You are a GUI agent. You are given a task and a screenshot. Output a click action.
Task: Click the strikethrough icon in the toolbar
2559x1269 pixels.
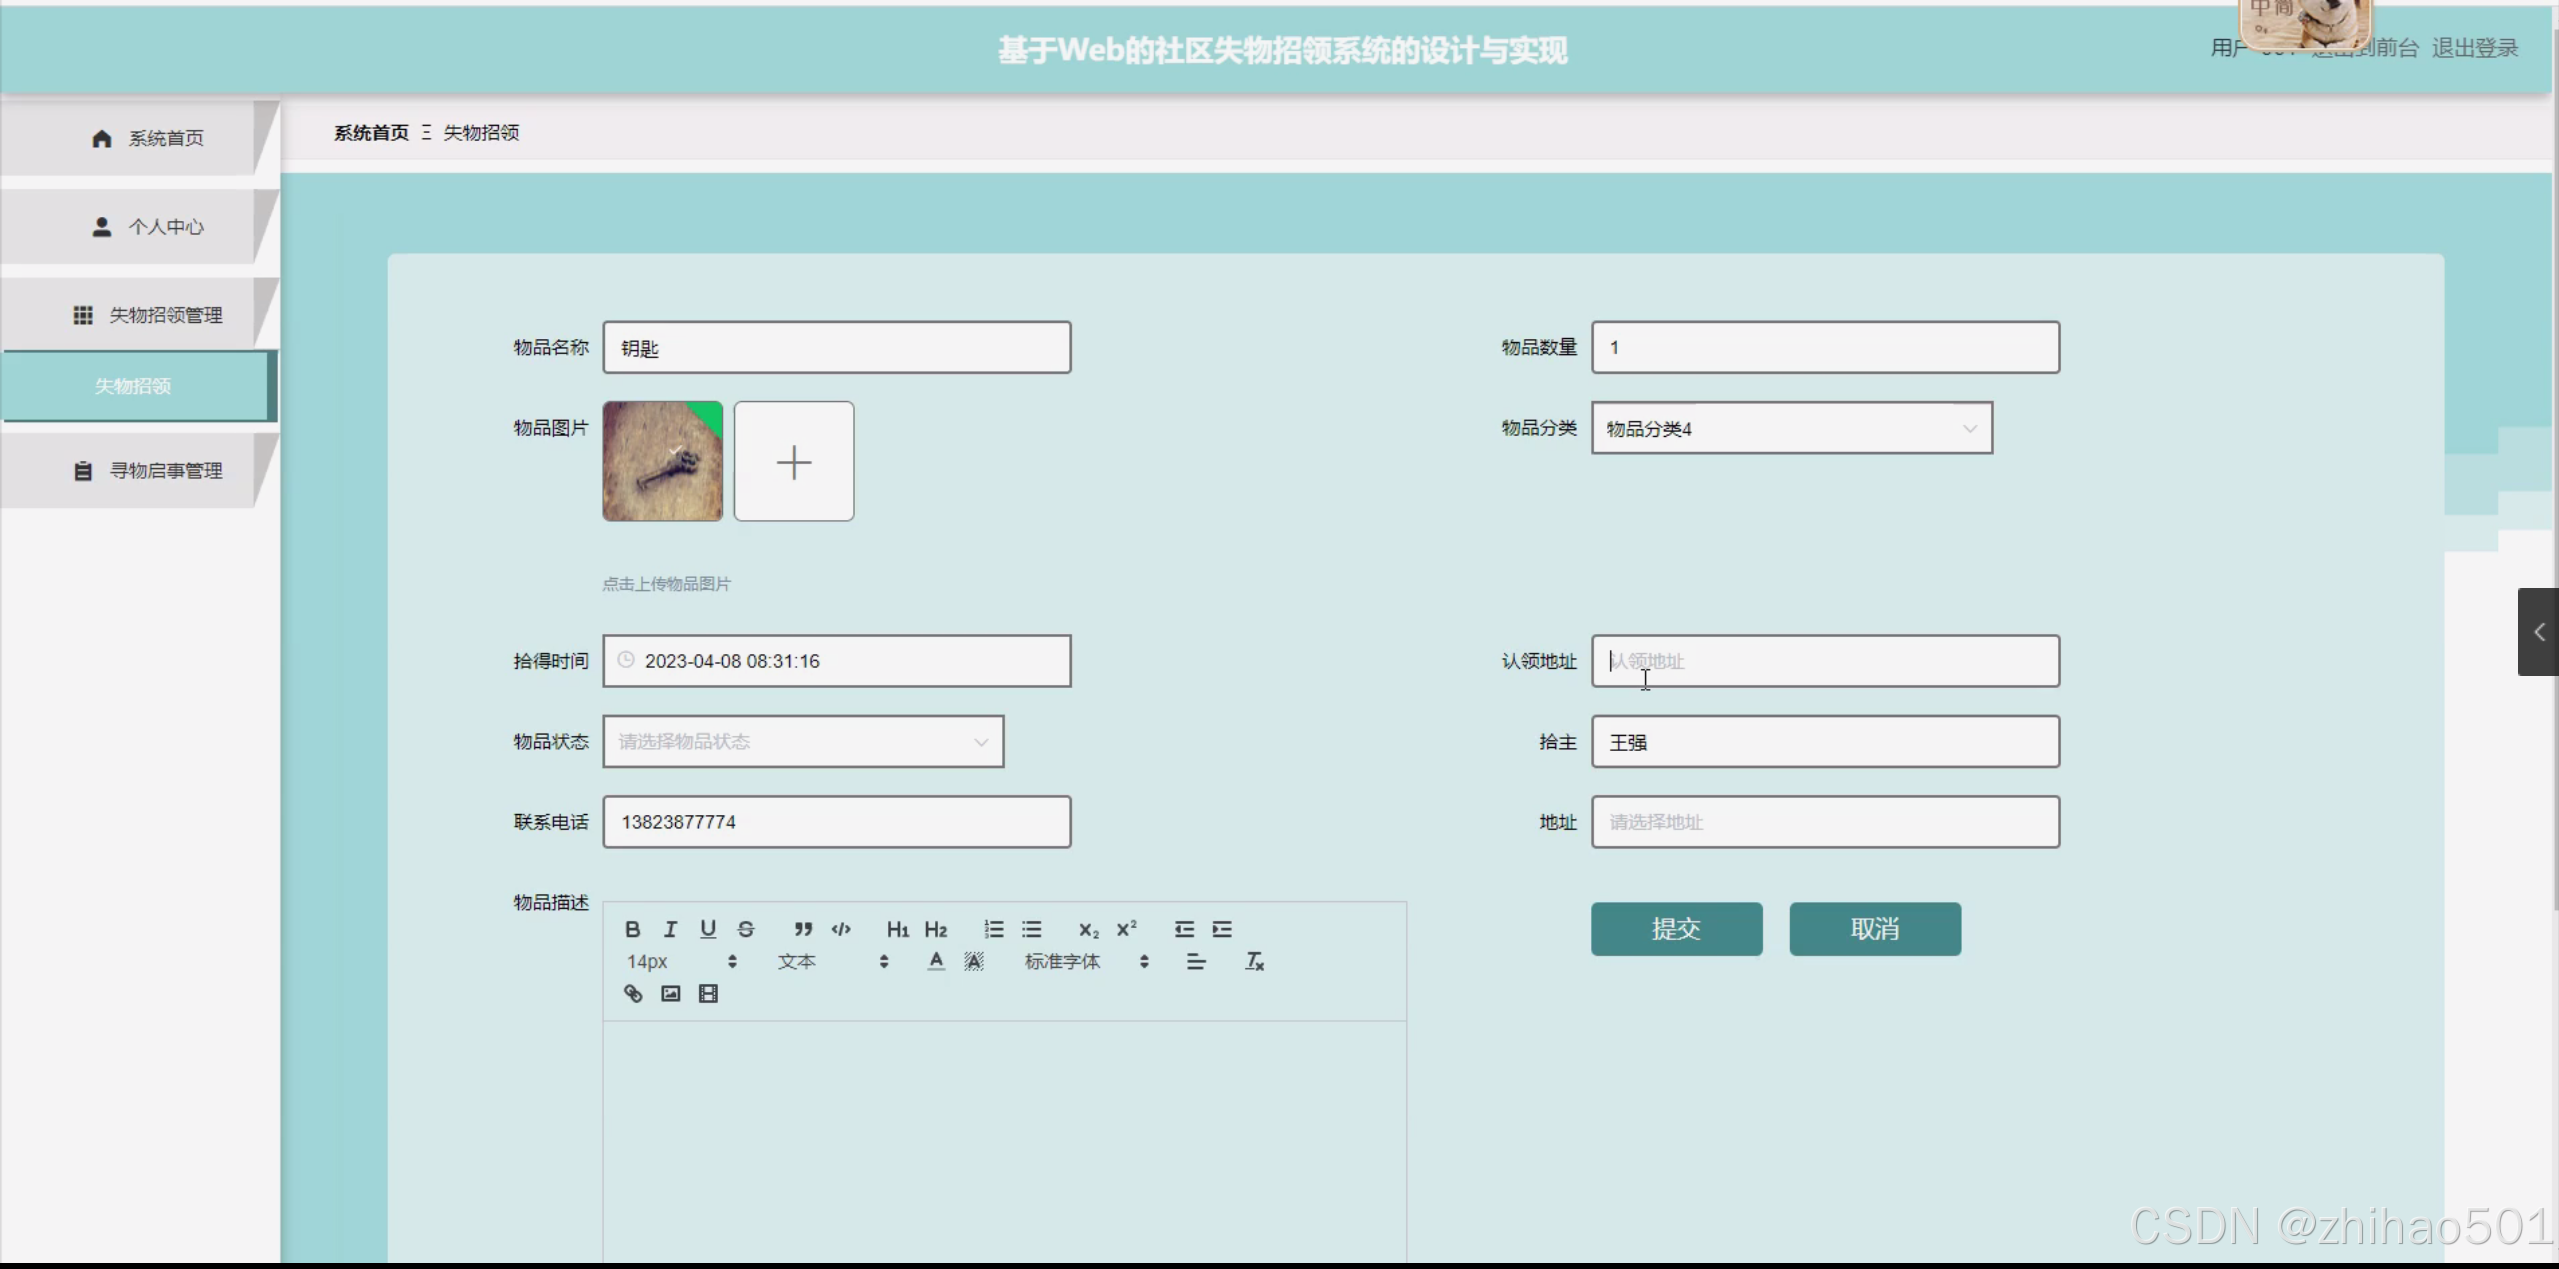click(x=746, y=929)
